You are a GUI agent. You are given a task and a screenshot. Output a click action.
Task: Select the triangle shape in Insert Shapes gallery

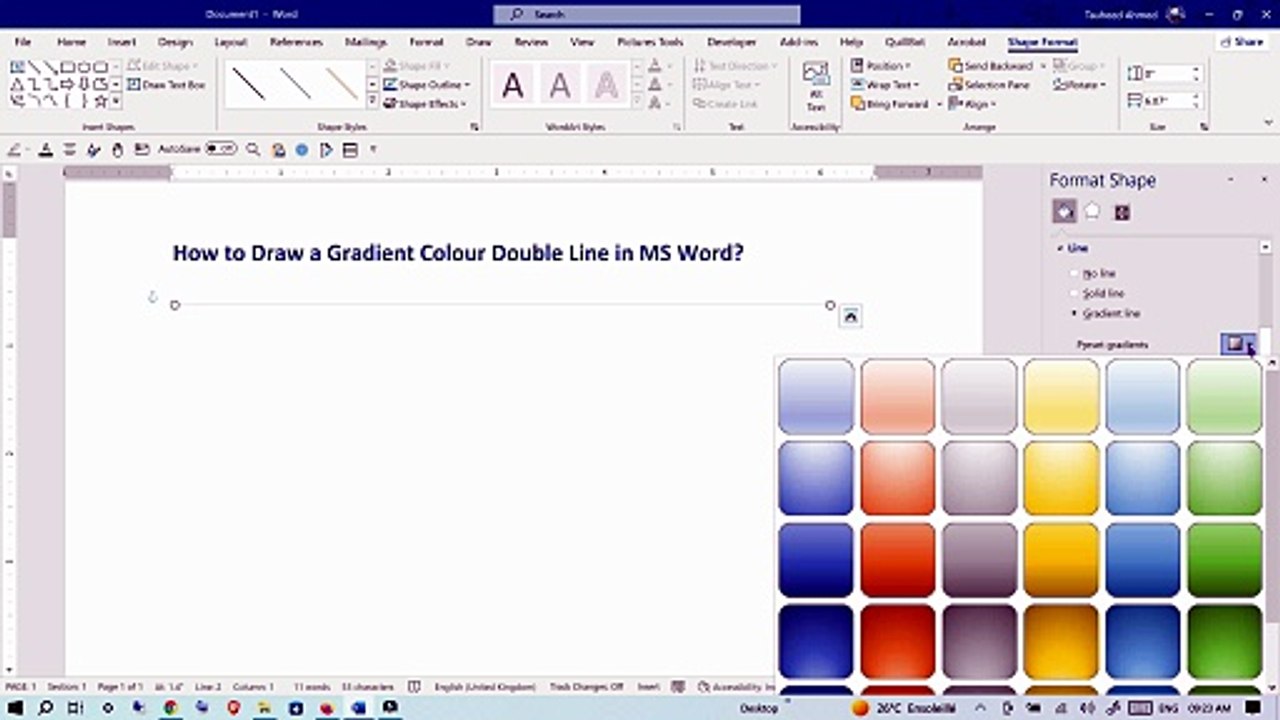(x=17, y=84)
